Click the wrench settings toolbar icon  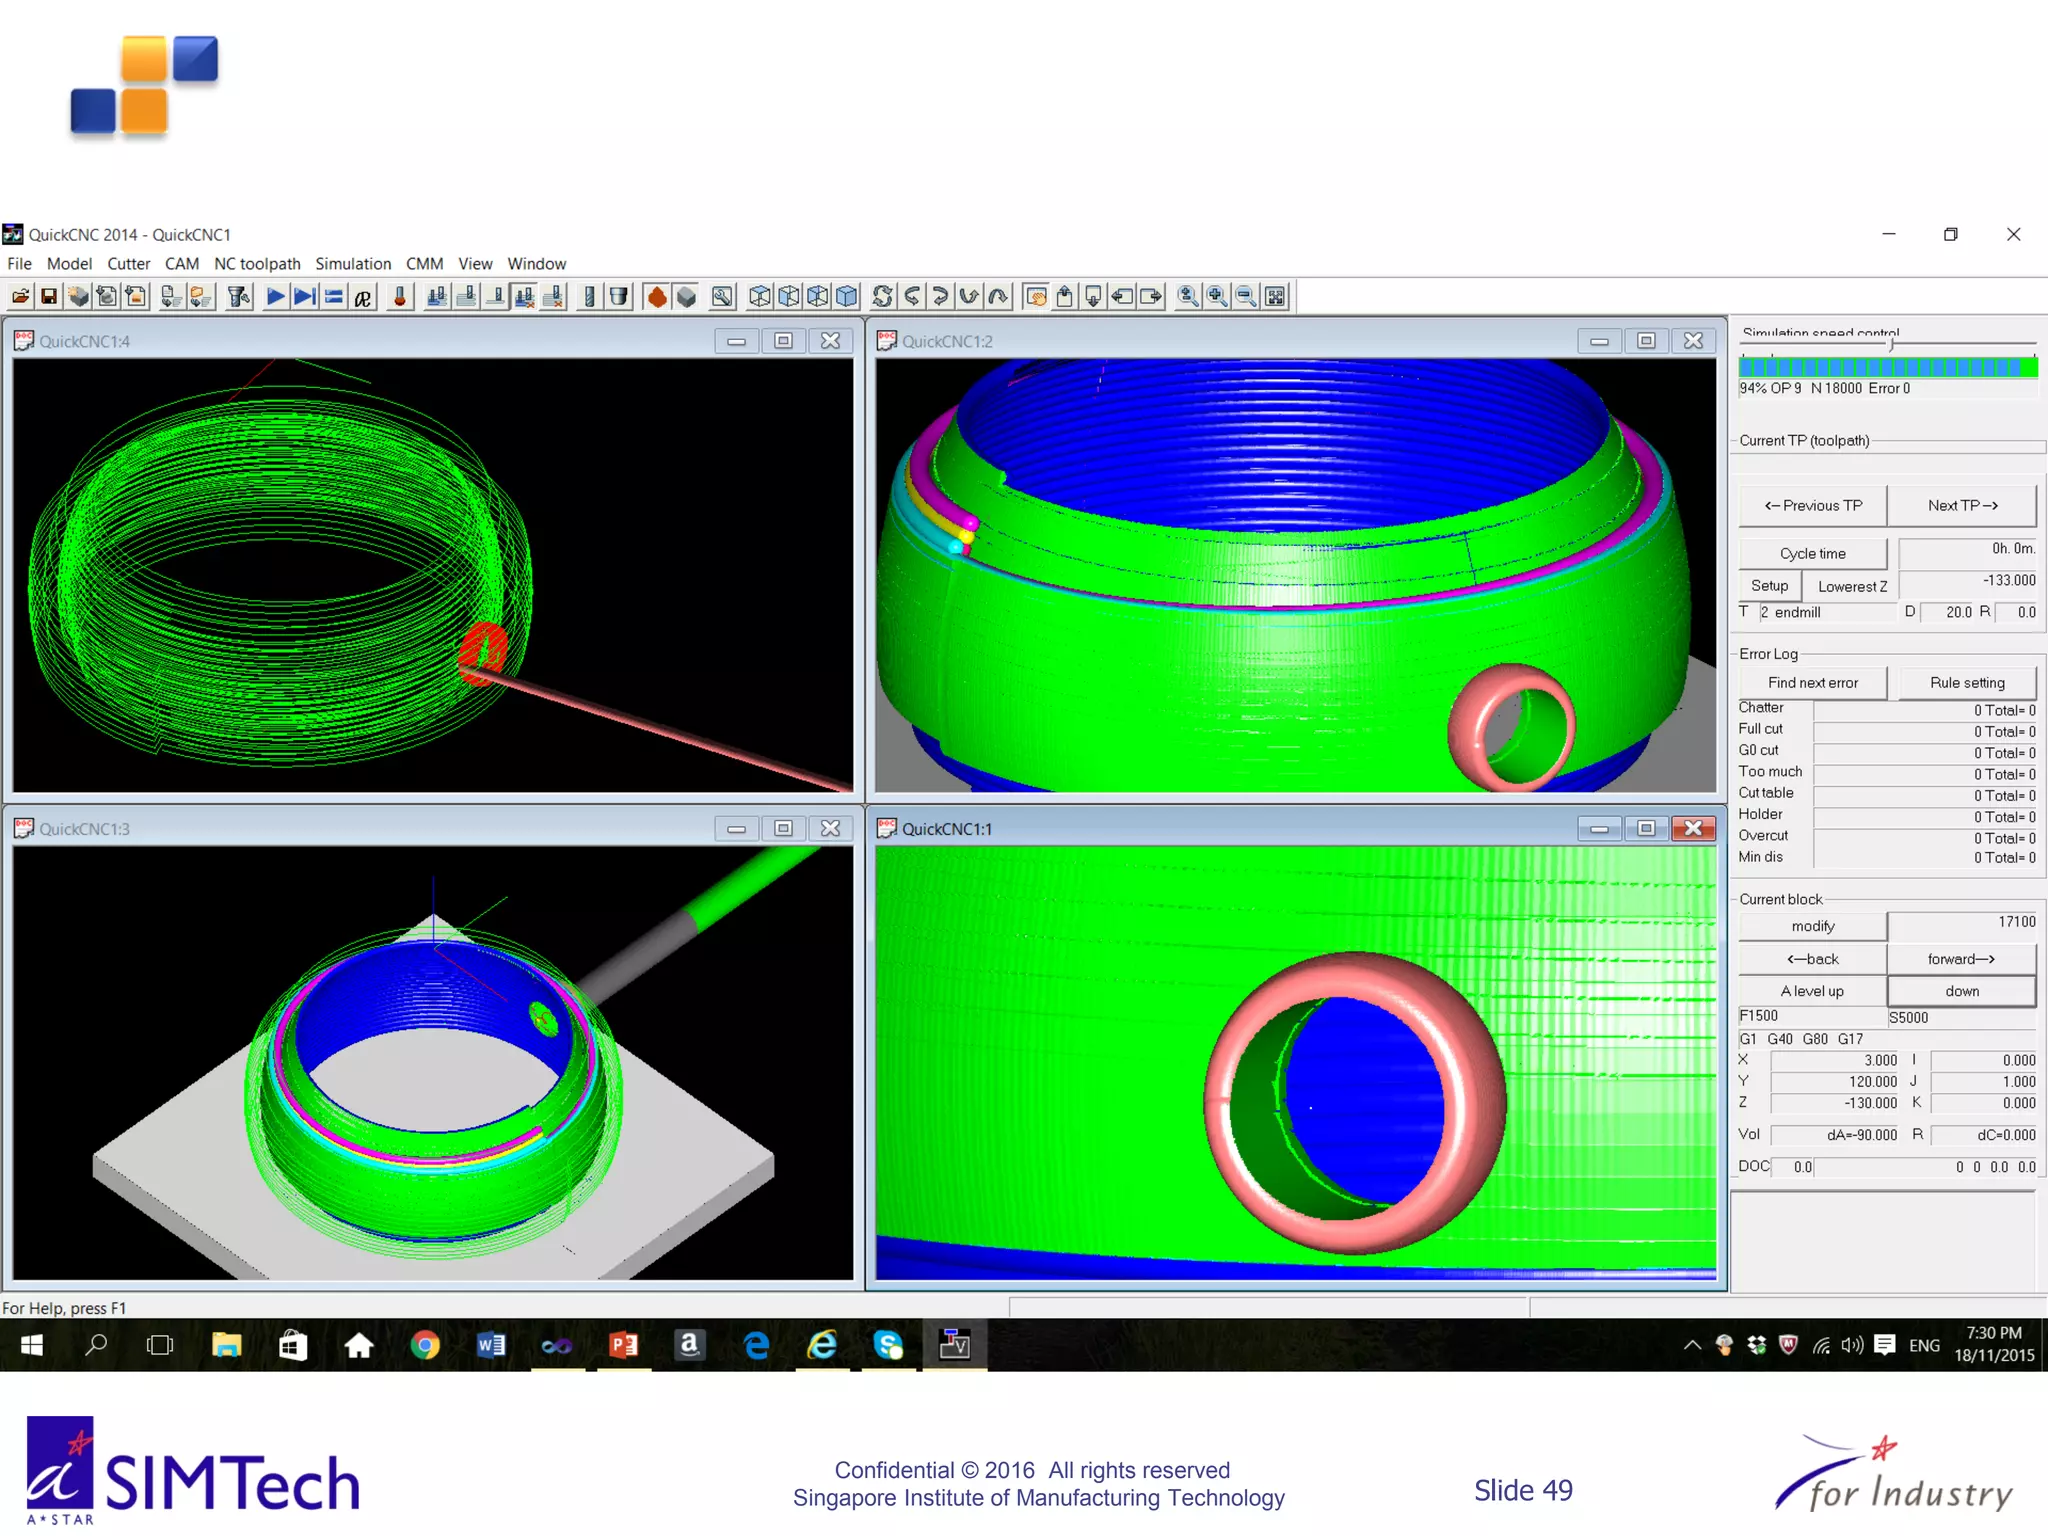click(x=722, y=297)
